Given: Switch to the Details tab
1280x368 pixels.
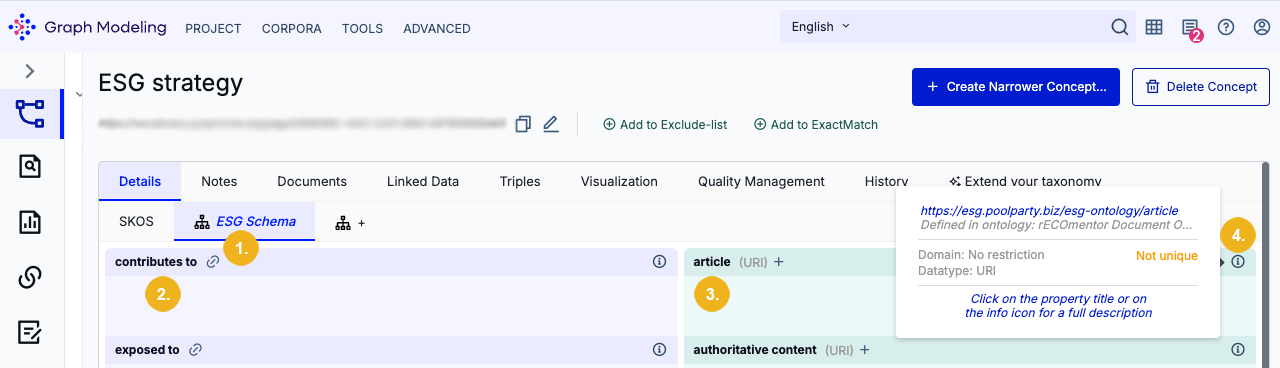Looking at the screenshot, I should pos(140,181).
